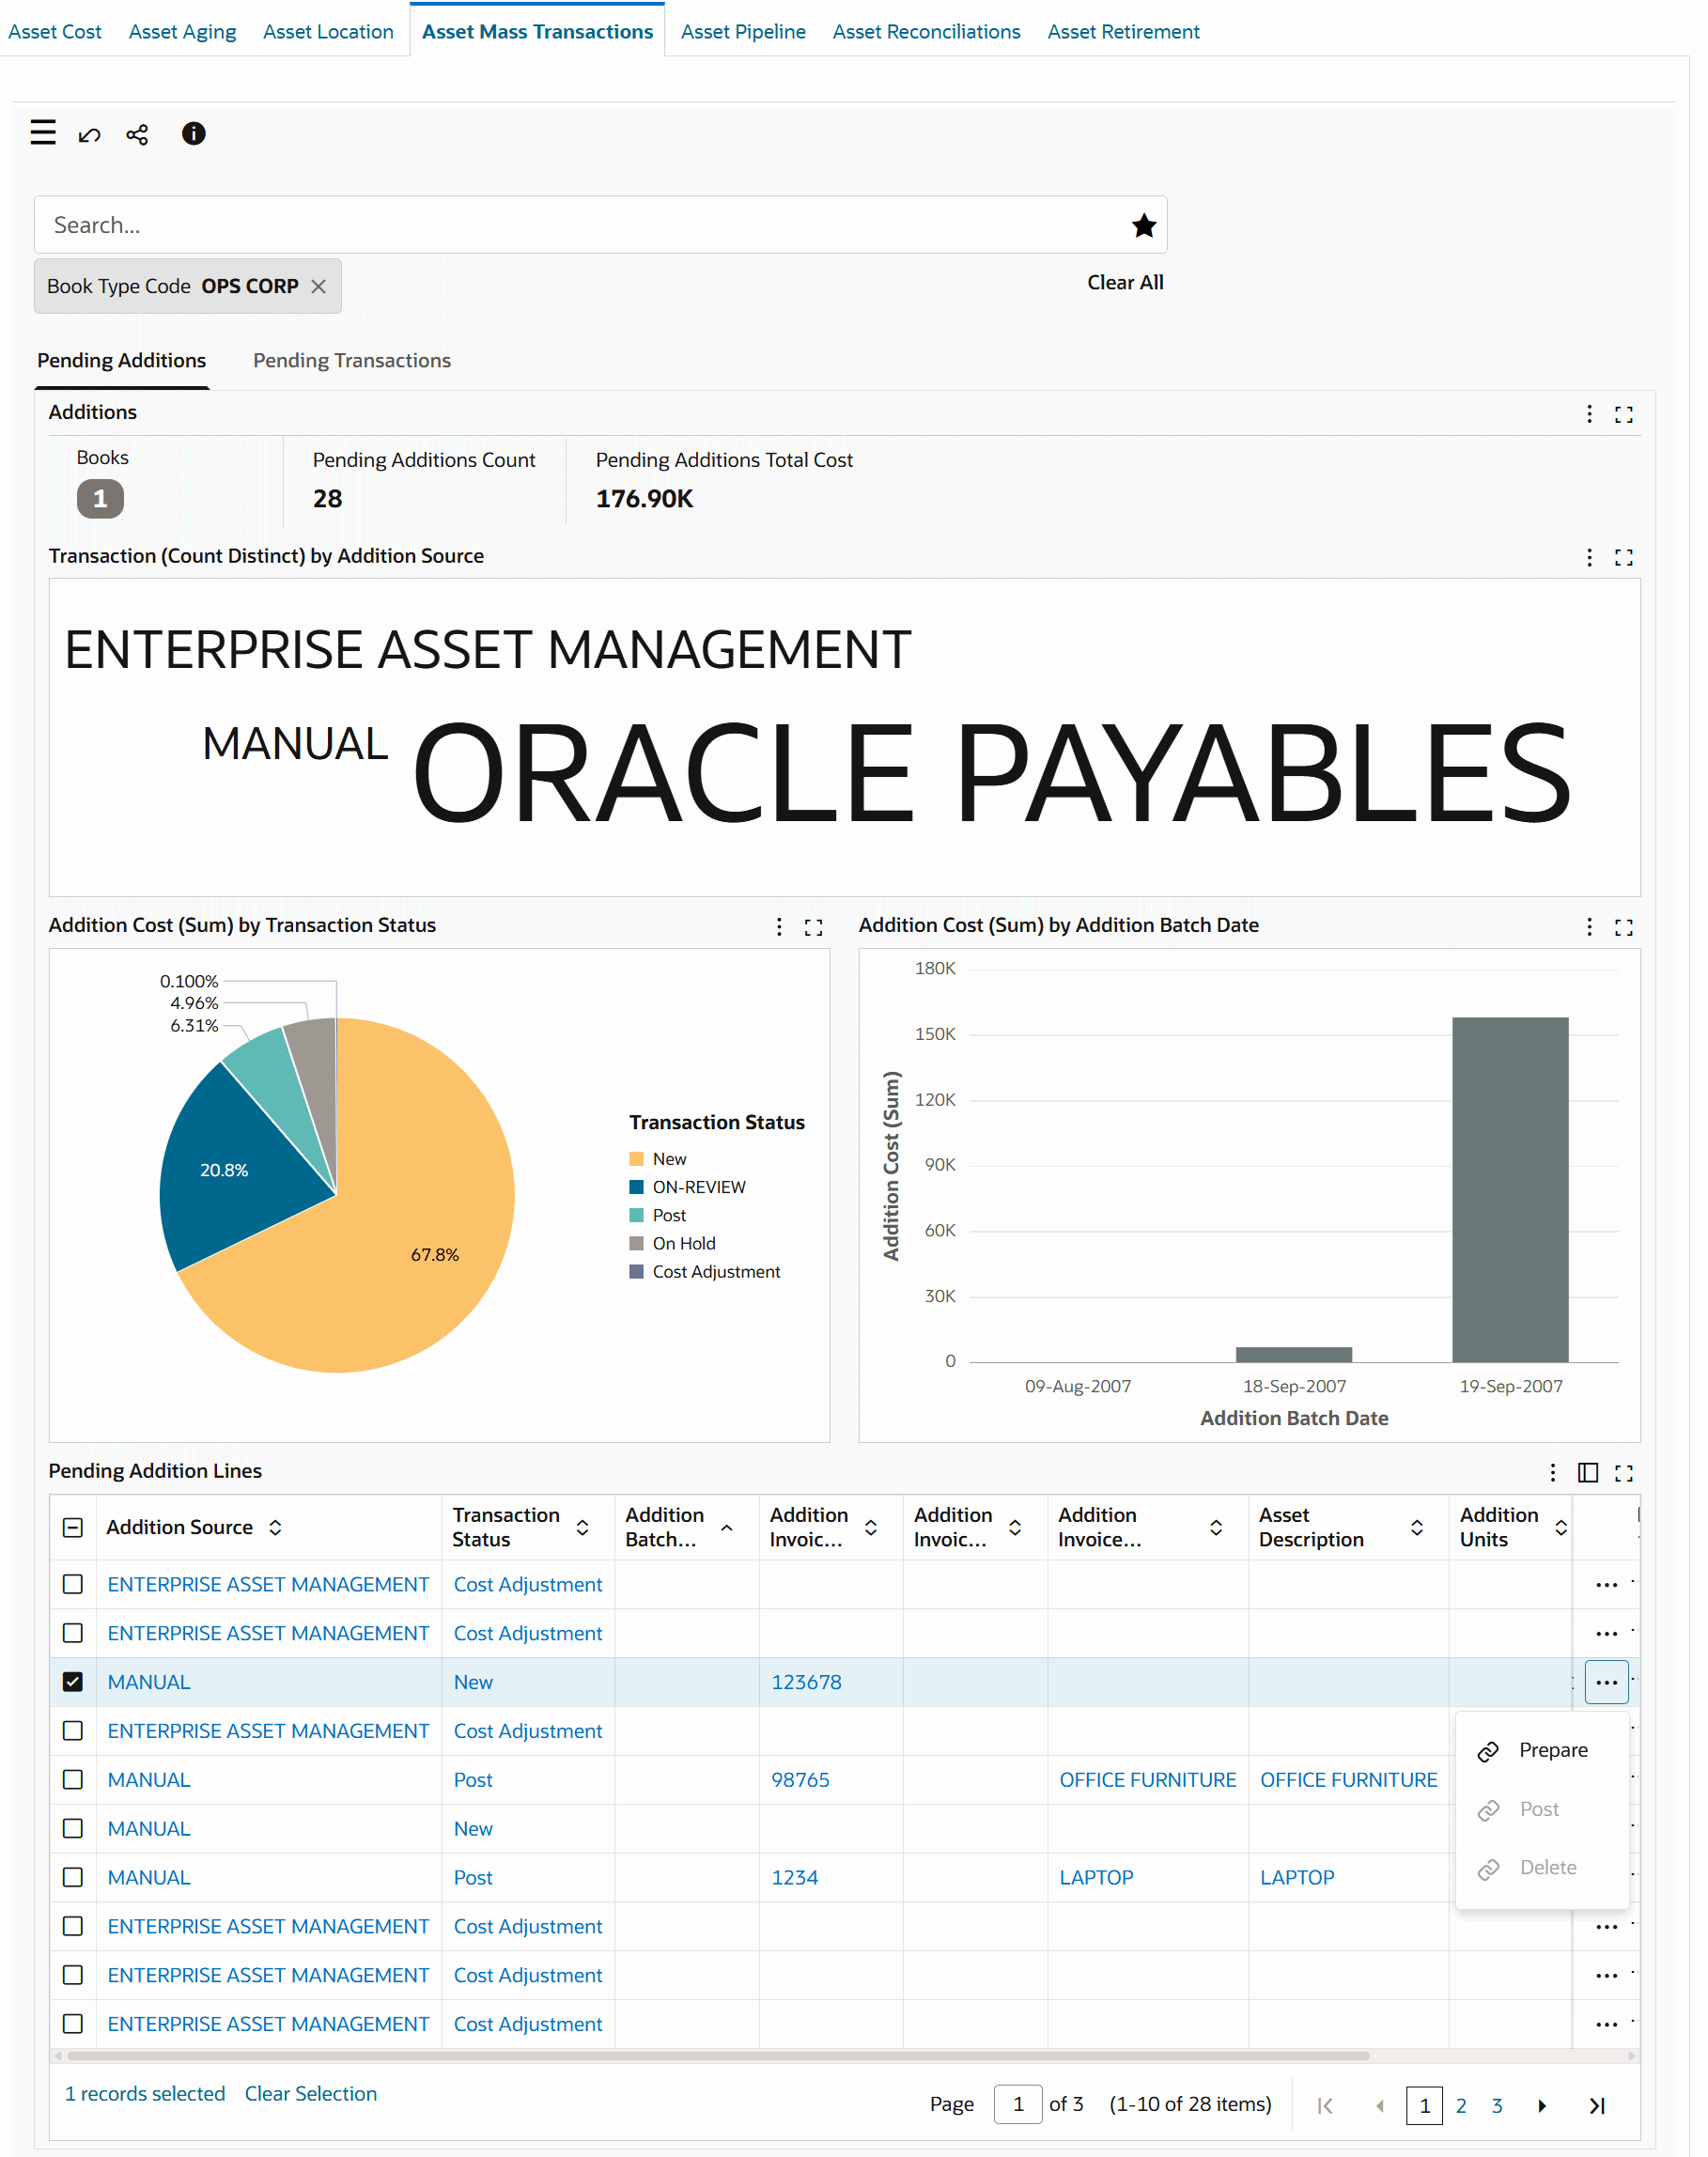Click the New legend color swatch

636,1160
